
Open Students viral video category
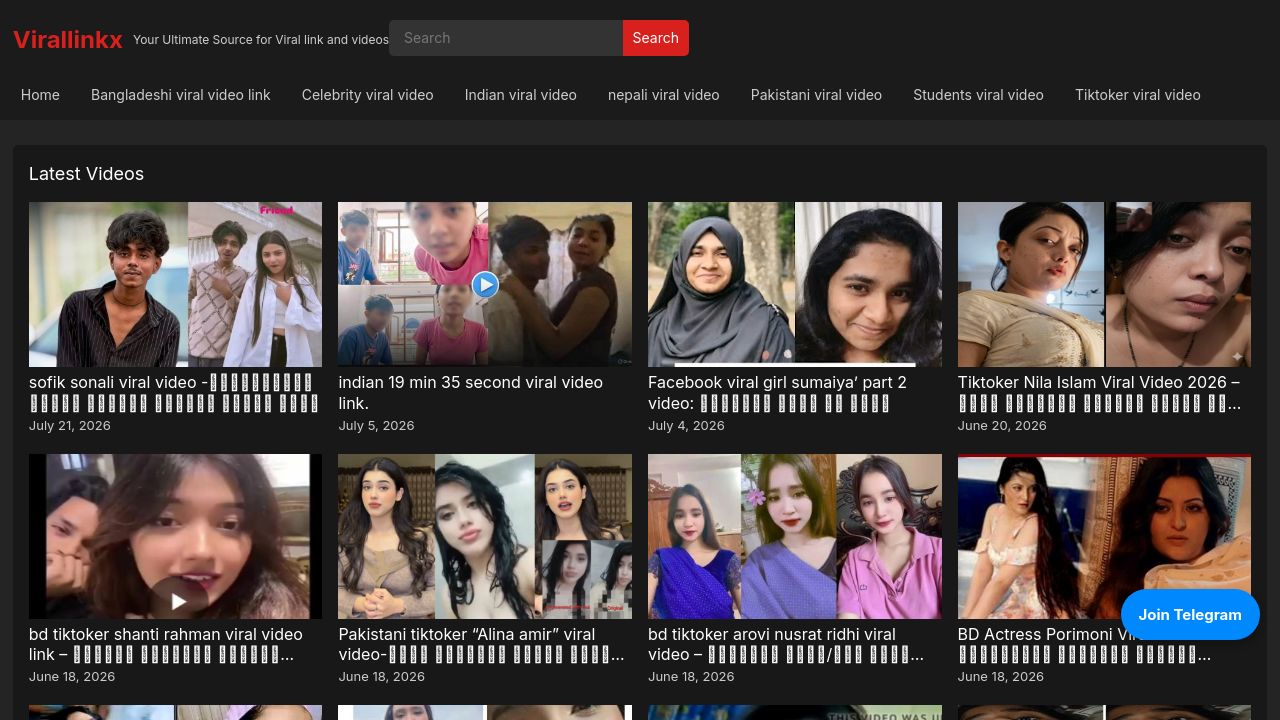click(978, 95)
